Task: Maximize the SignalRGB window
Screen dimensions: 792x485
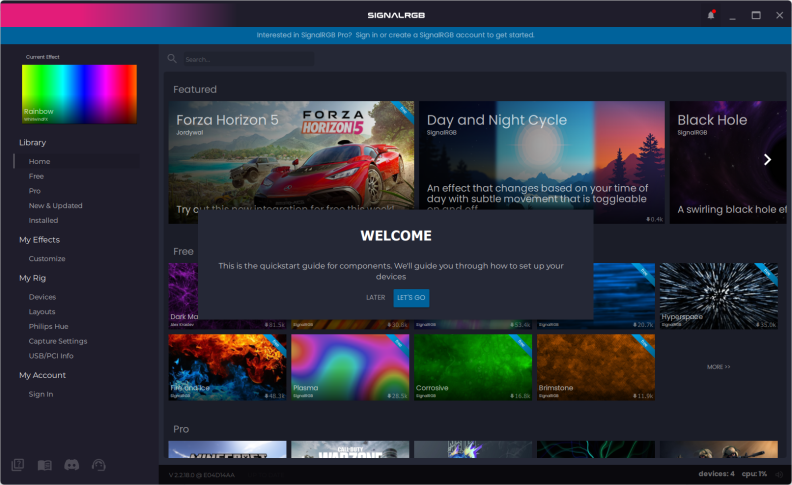Action: click(x=756, y=15)
